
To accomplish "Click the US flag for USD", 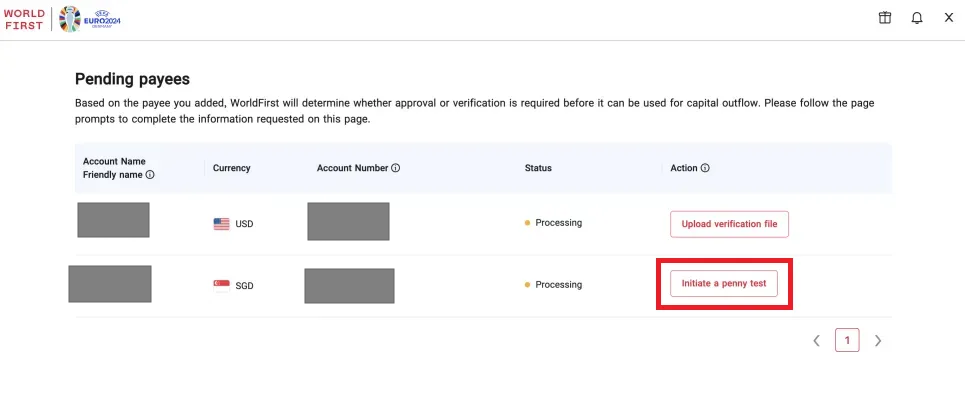I will 222,224.
